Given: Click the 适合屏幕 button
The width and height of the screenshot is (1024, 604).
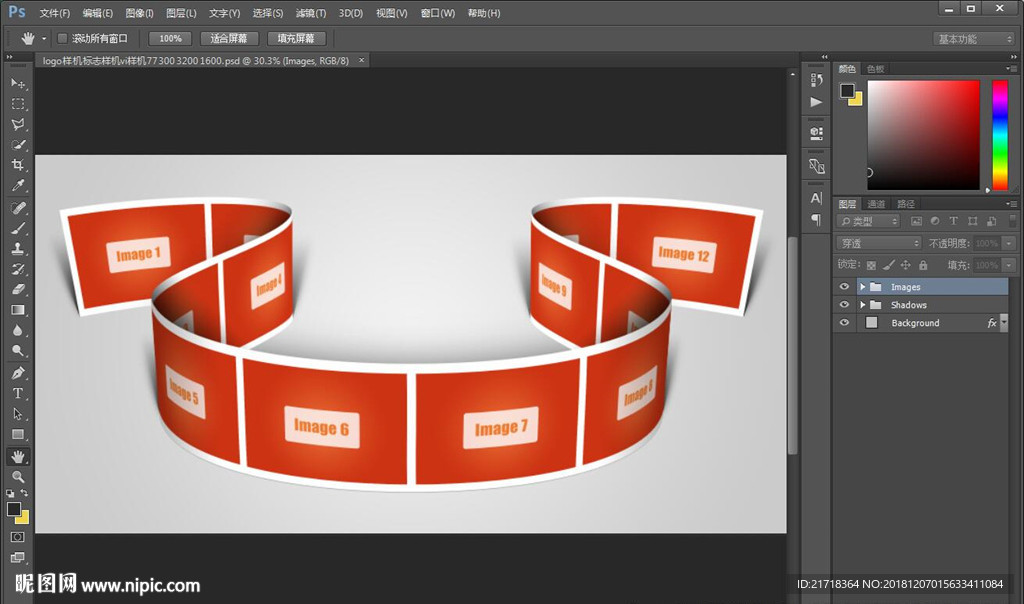Looking at the screenshot, I should coord(229,38).
